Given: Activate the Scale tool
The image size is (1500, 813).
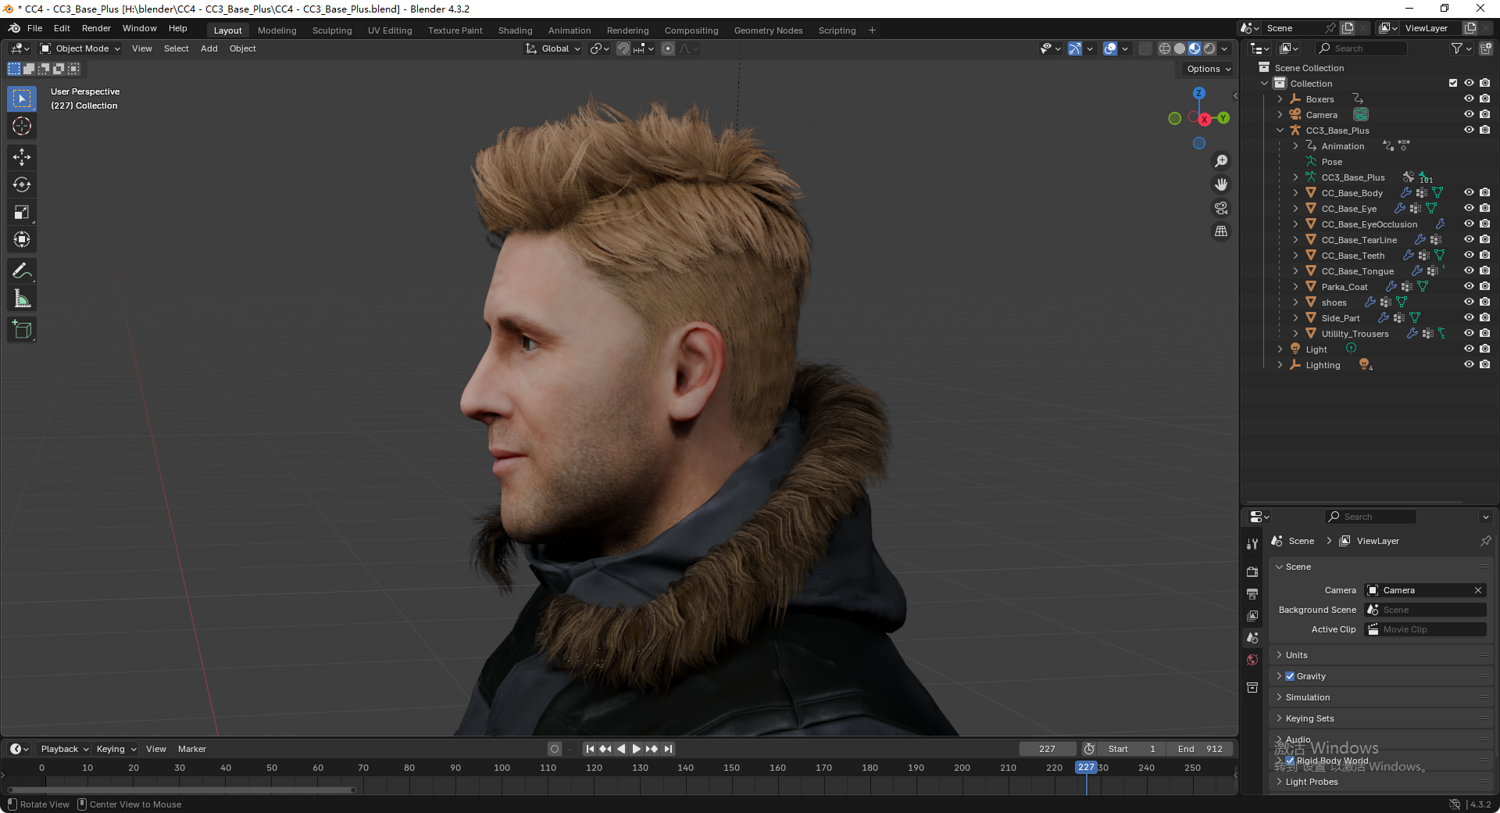Looking at the screenshot, I should click(22, 212).
